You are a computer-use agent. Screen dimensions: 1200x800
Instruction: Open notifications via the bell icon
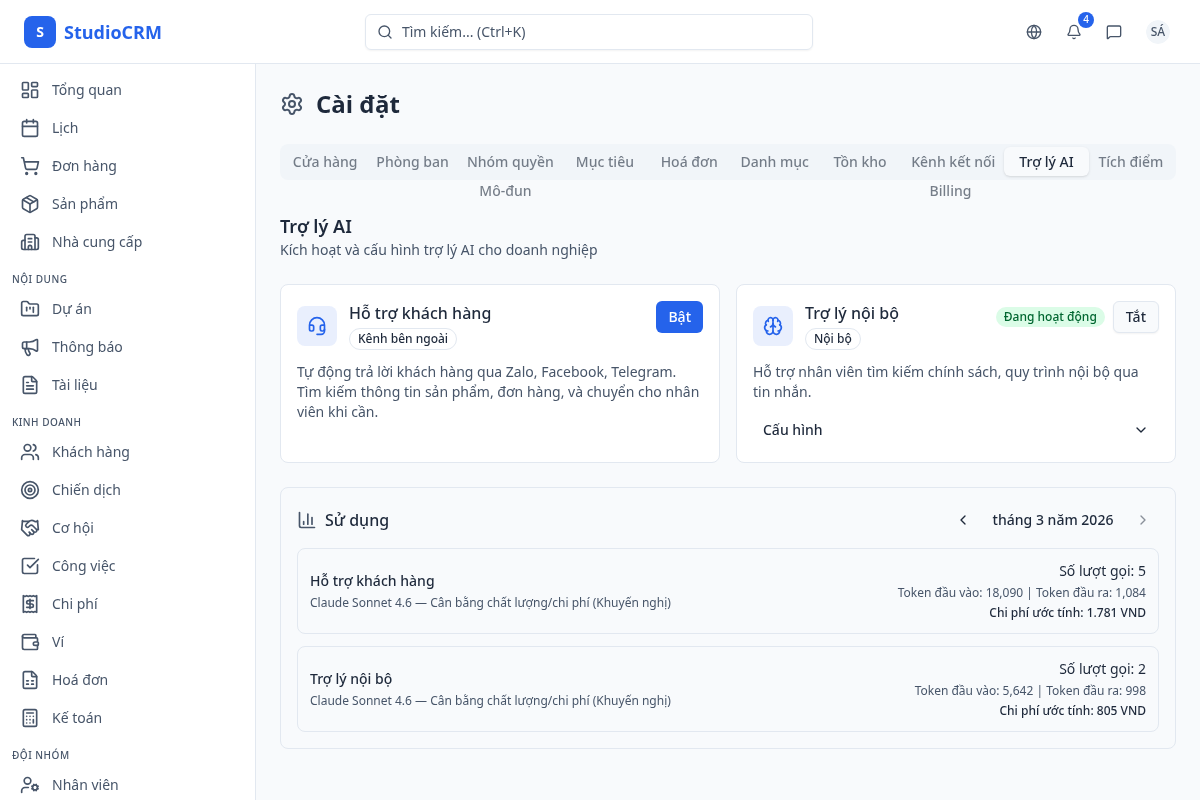(1073, 32)
